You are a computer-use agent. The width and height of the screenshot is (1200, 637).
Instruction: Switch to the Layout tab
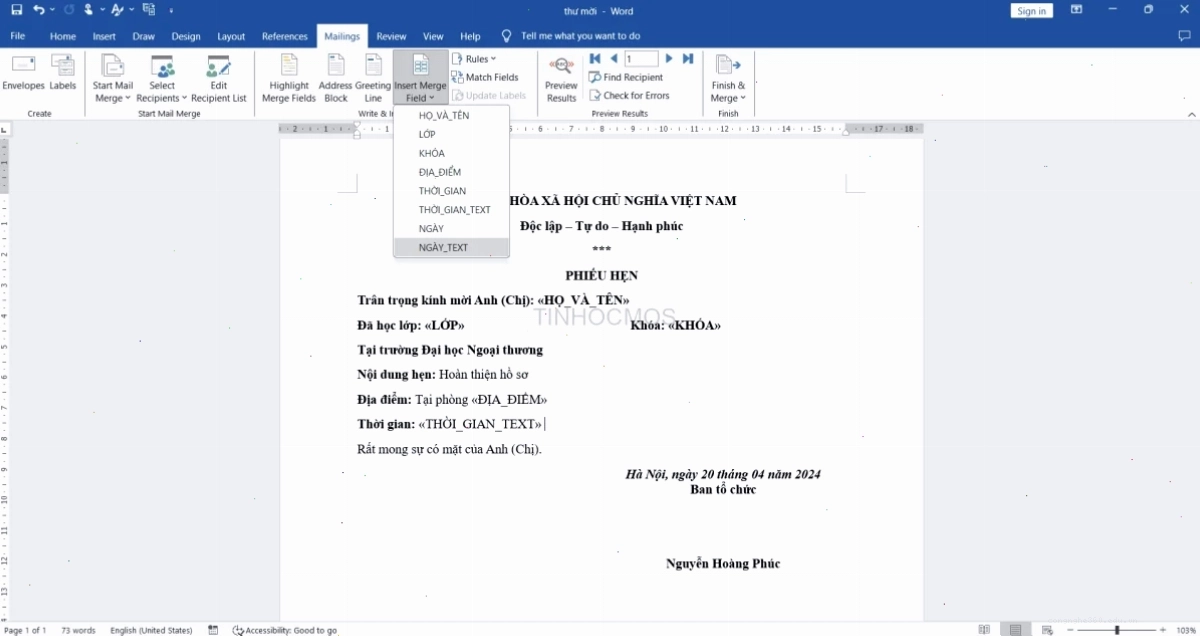231,36
